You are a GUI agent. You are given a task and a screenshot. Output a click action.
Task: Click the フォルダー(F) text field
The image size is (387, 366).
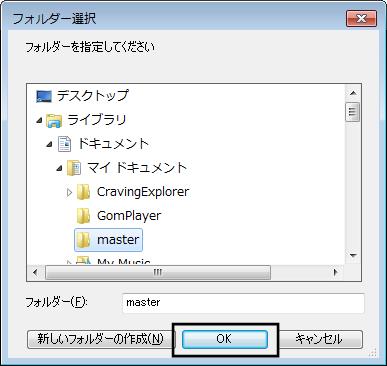[x=243, y=303]
